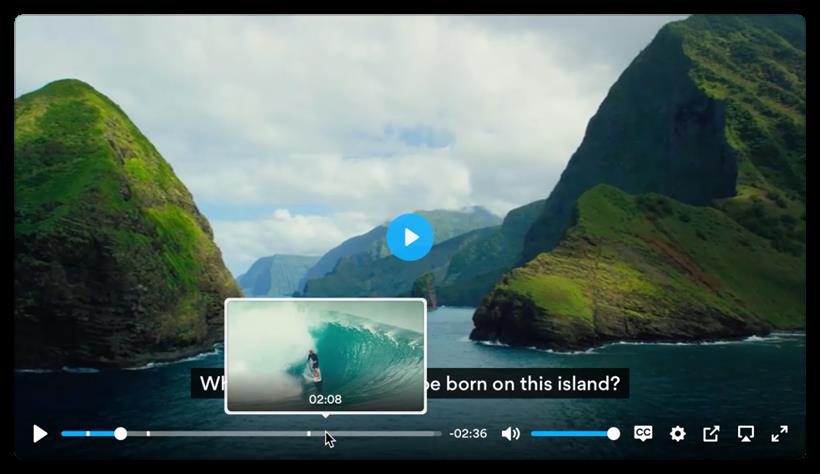Jump to the first chapter marker on the timeline
The width and height of the screenshot is (820, 474).
[x=88, y=434]
